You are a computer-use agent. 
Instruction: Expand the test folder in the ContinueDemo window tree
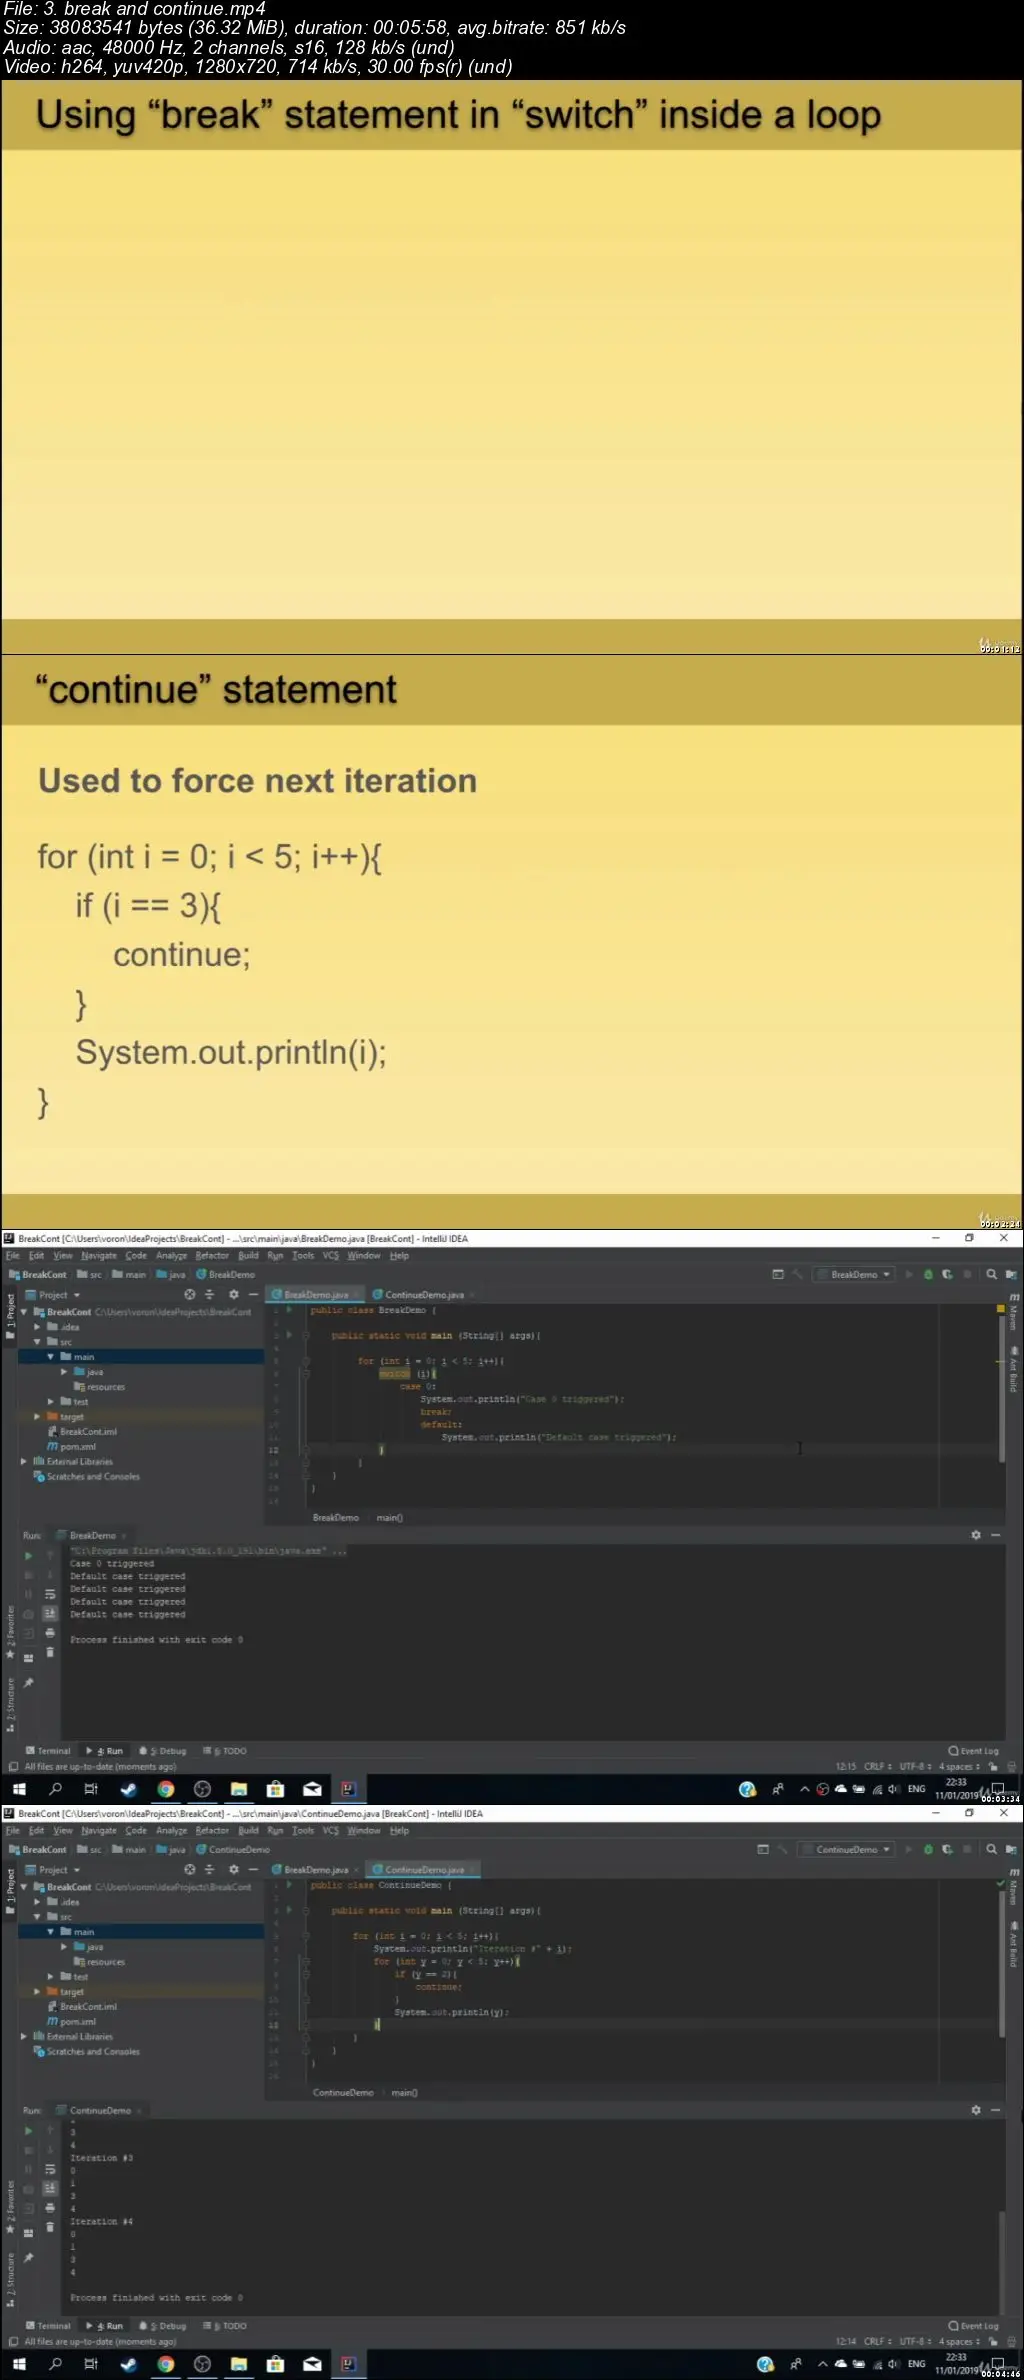point(51,1977)
